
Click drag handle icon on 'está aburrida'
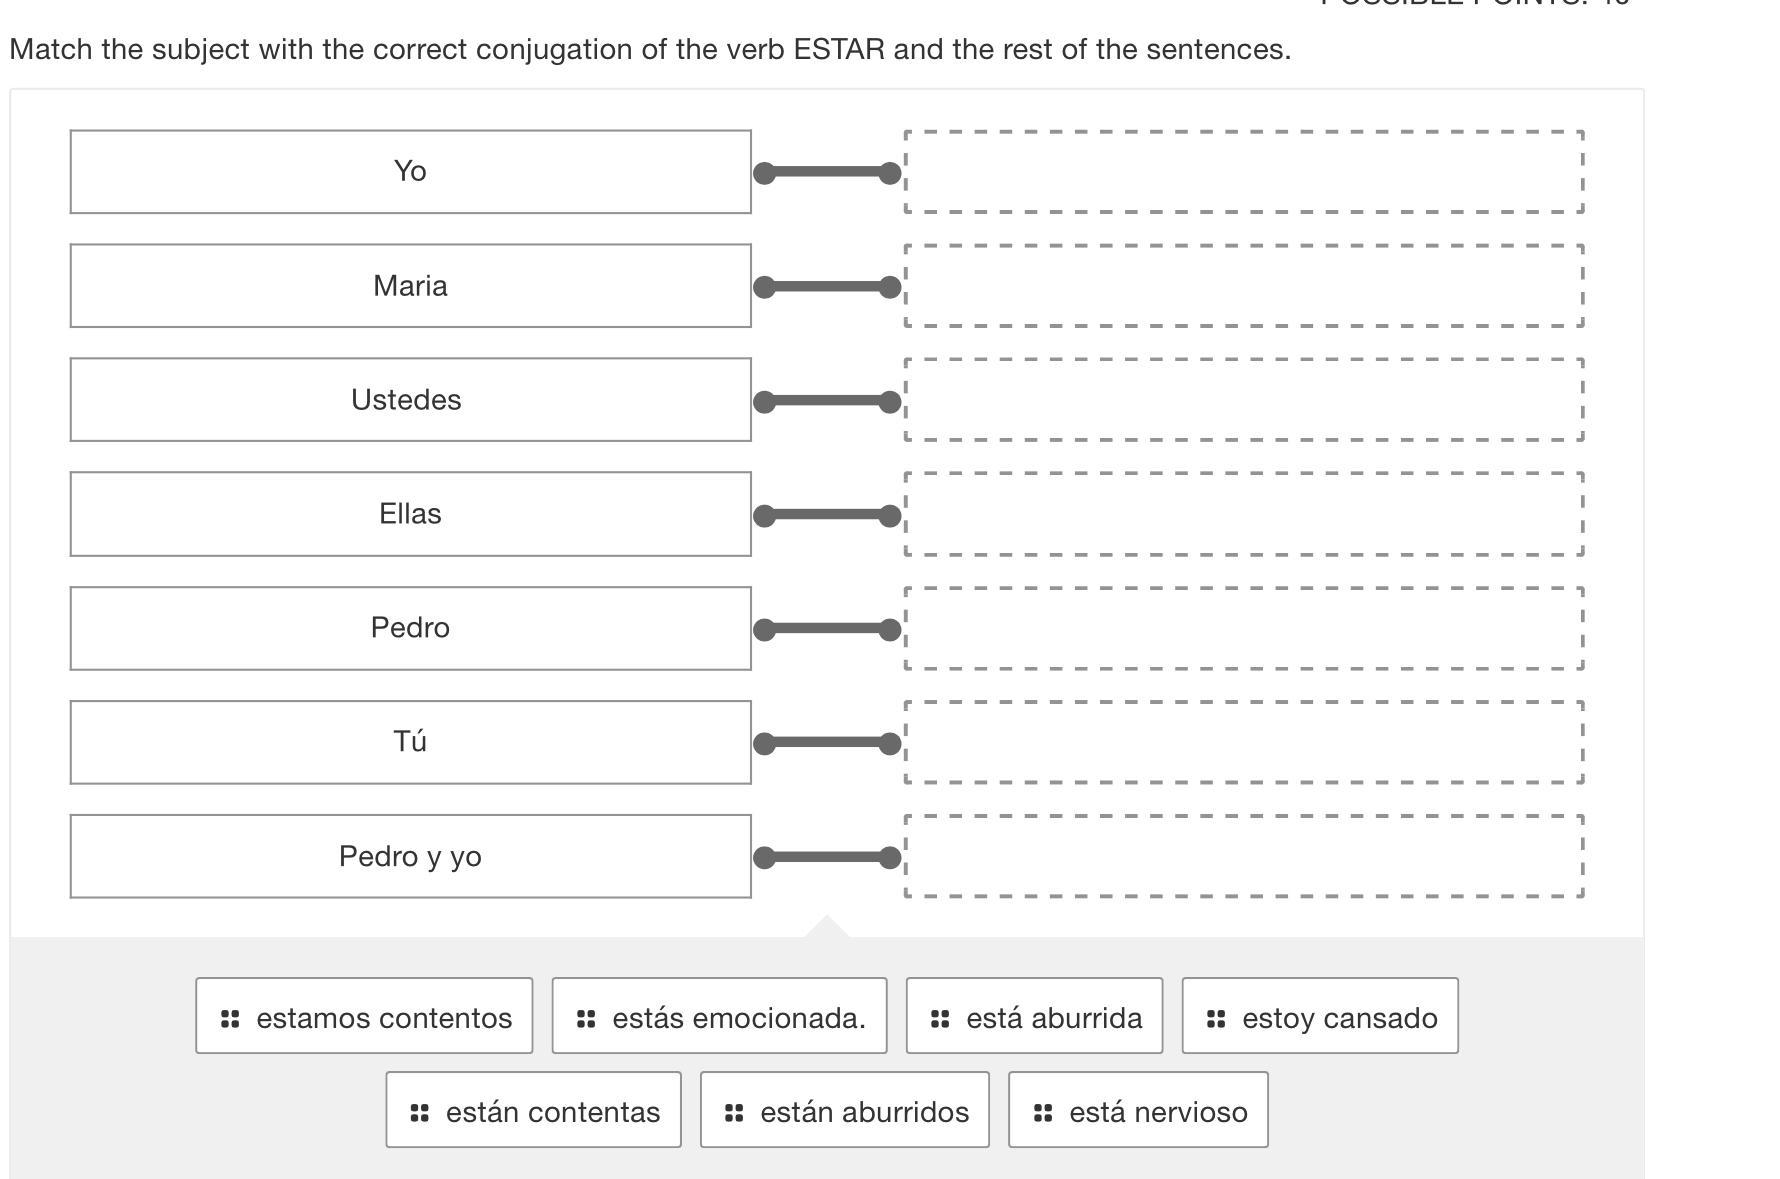[x=940, y=1018]
